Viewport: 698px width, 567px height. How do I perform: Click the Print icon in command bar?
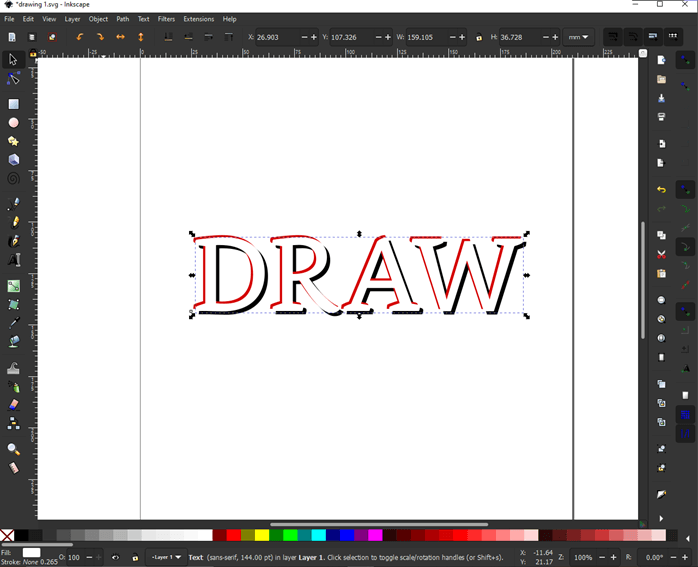point(661,117)
